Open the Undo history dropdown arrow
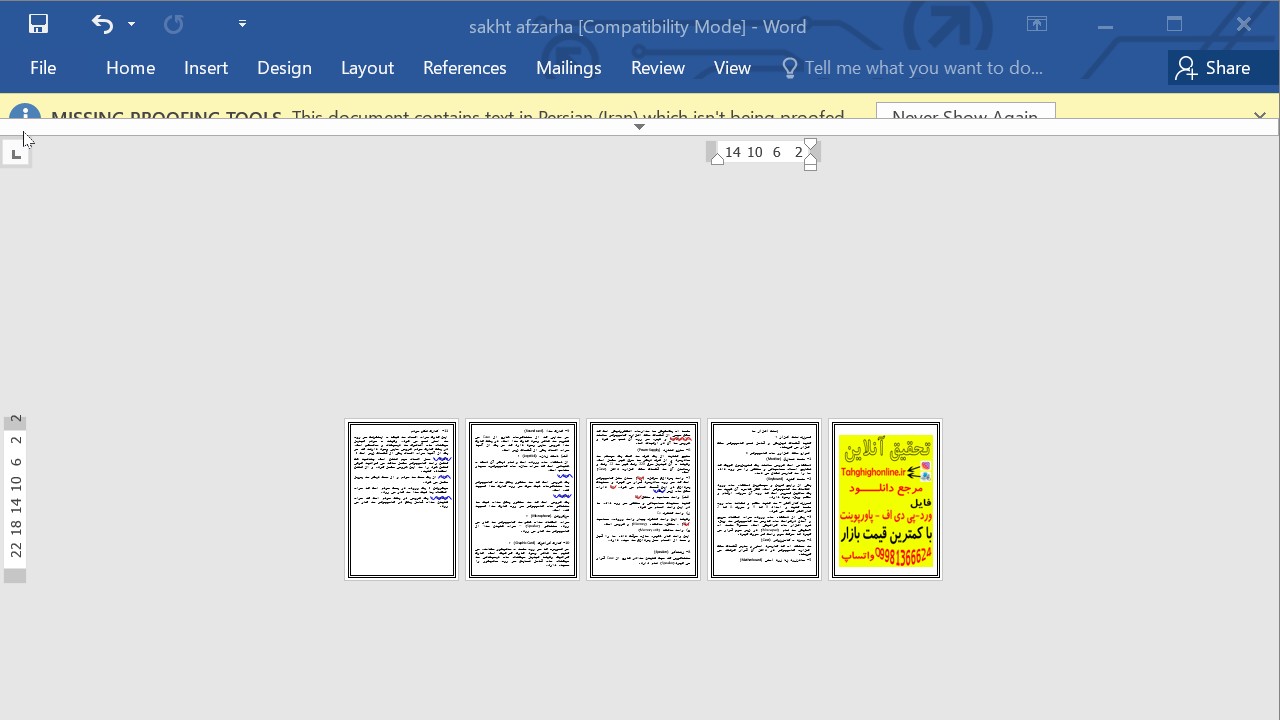The height and width of the screenshot is (720, 1280). coord(131,24)
